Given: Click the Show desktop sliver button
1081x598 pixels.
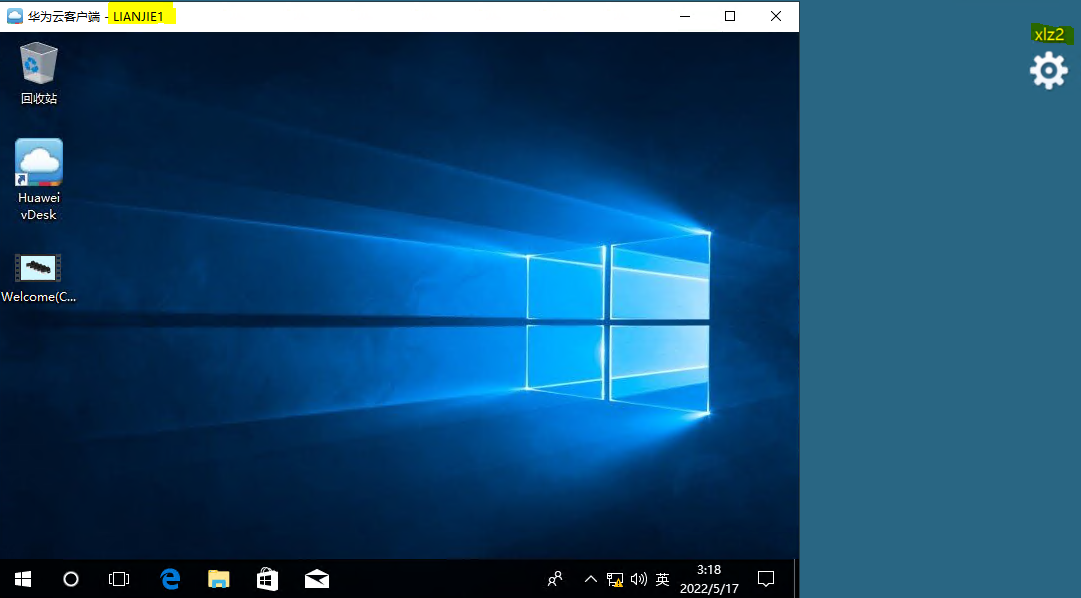Looking at the screenshot, I should [x=796, y=579].
